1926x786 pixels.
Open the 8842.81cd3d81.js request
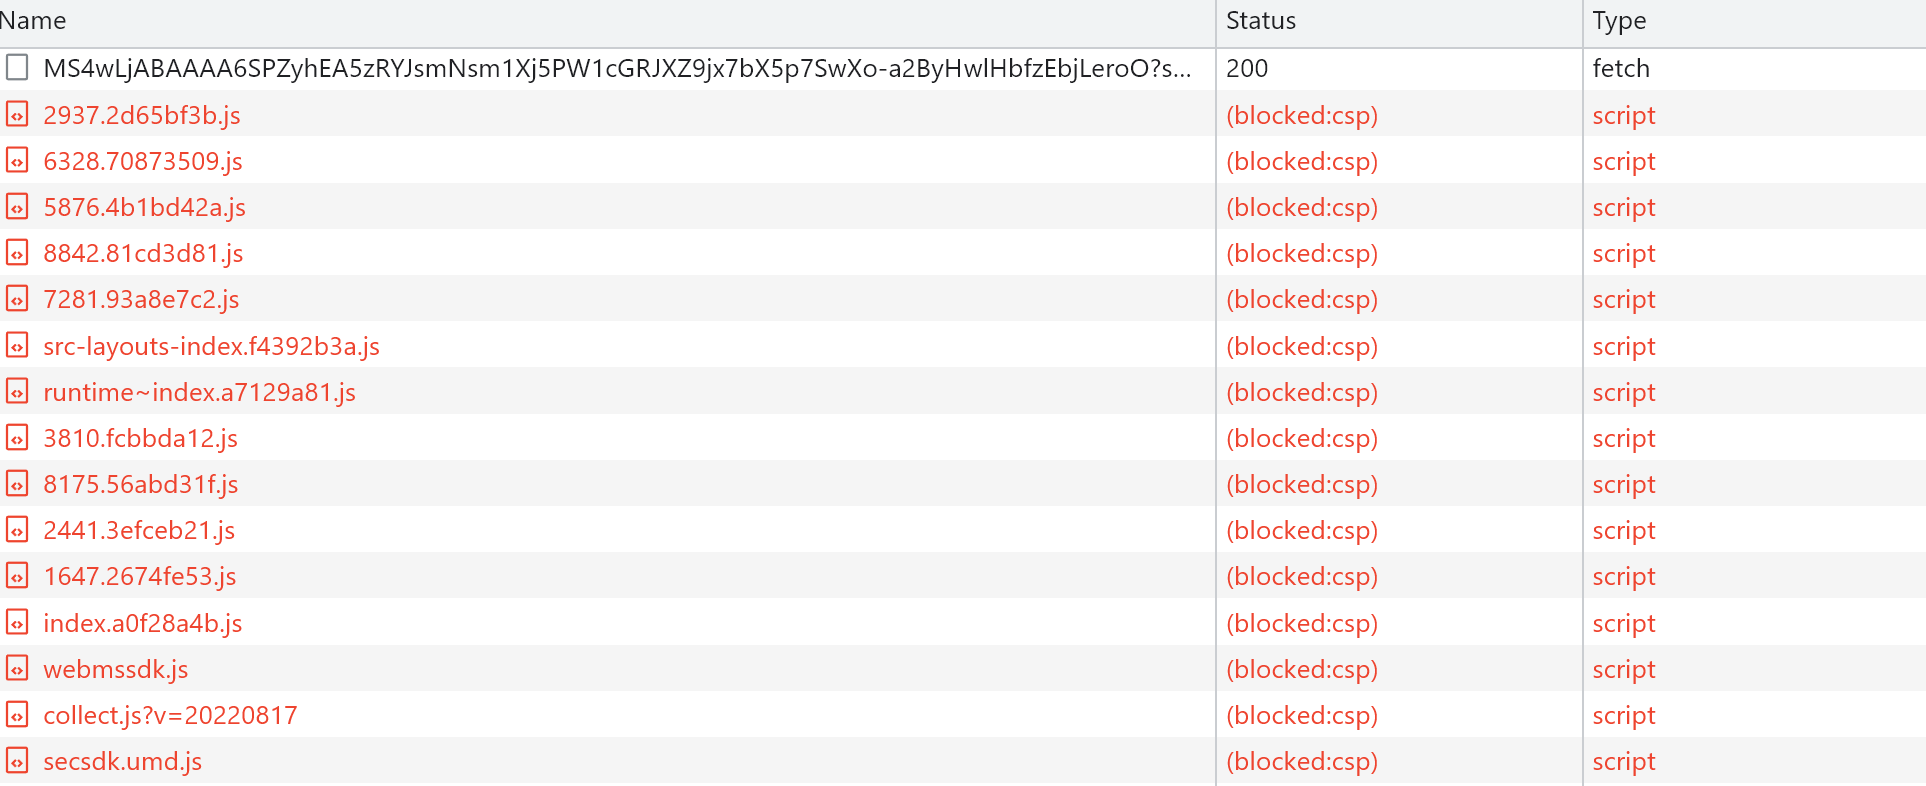point(143,253)
